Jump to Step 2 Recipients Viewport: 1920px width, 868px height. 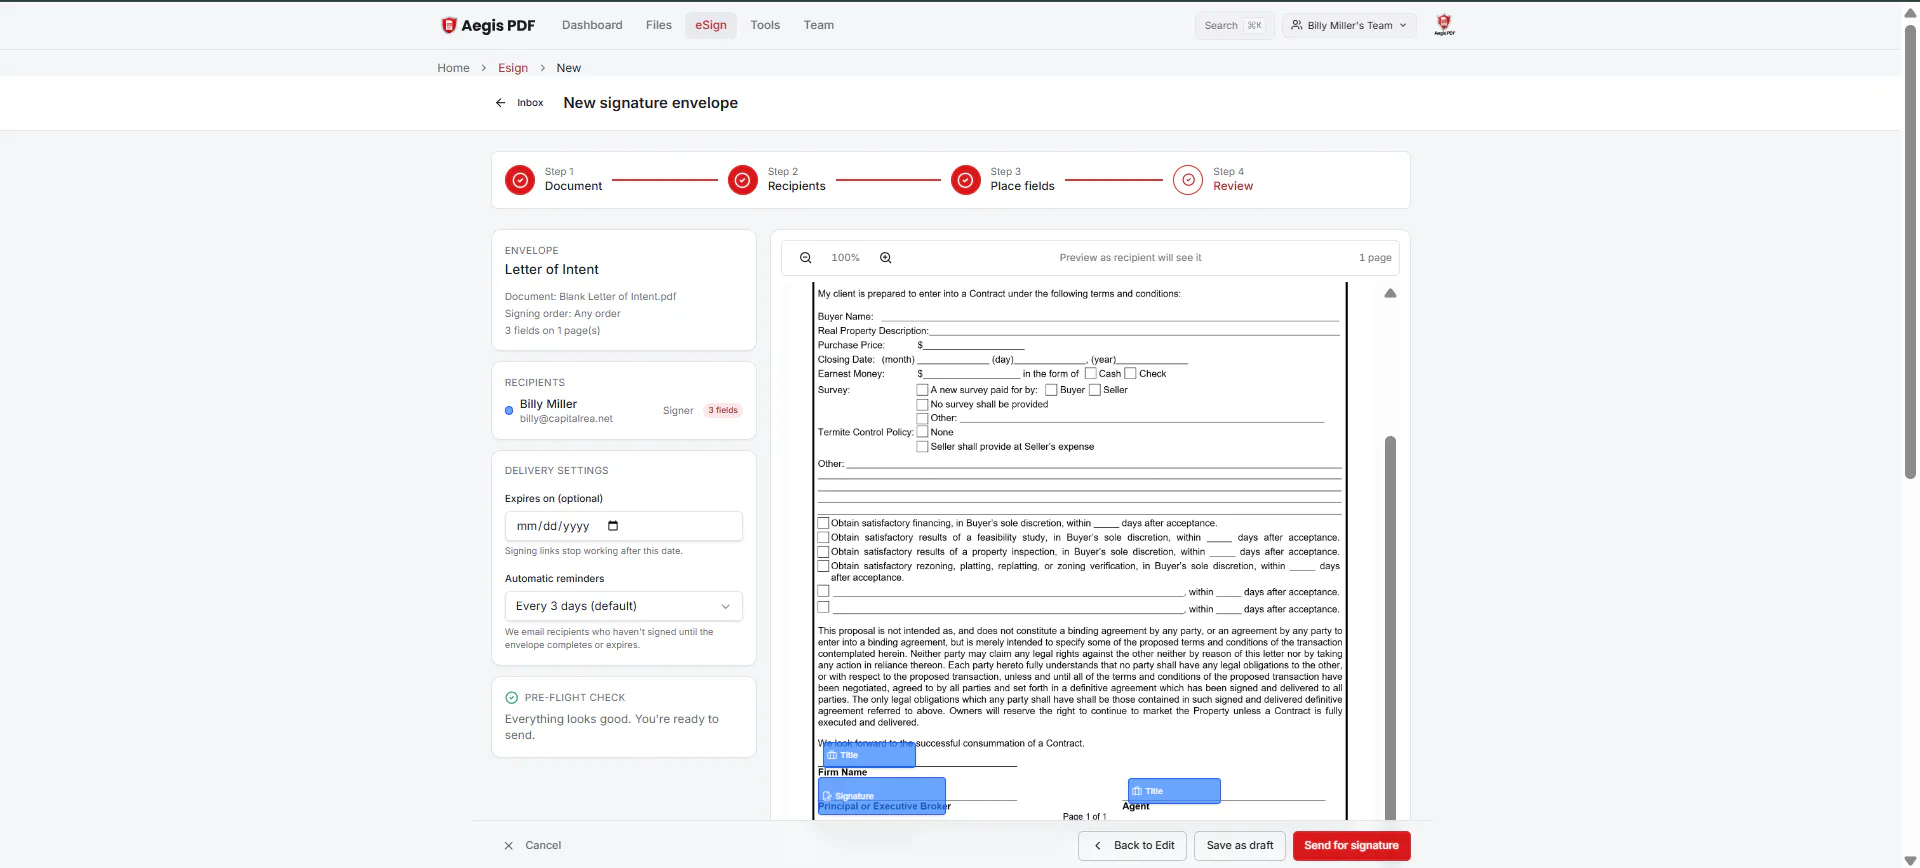(x=777, y=180)
